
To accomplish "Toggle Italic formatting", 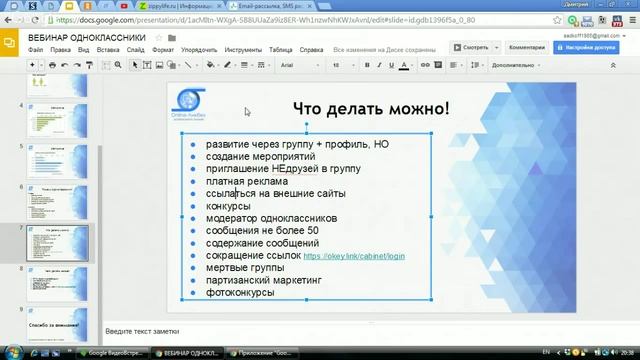I will (379, 65).
